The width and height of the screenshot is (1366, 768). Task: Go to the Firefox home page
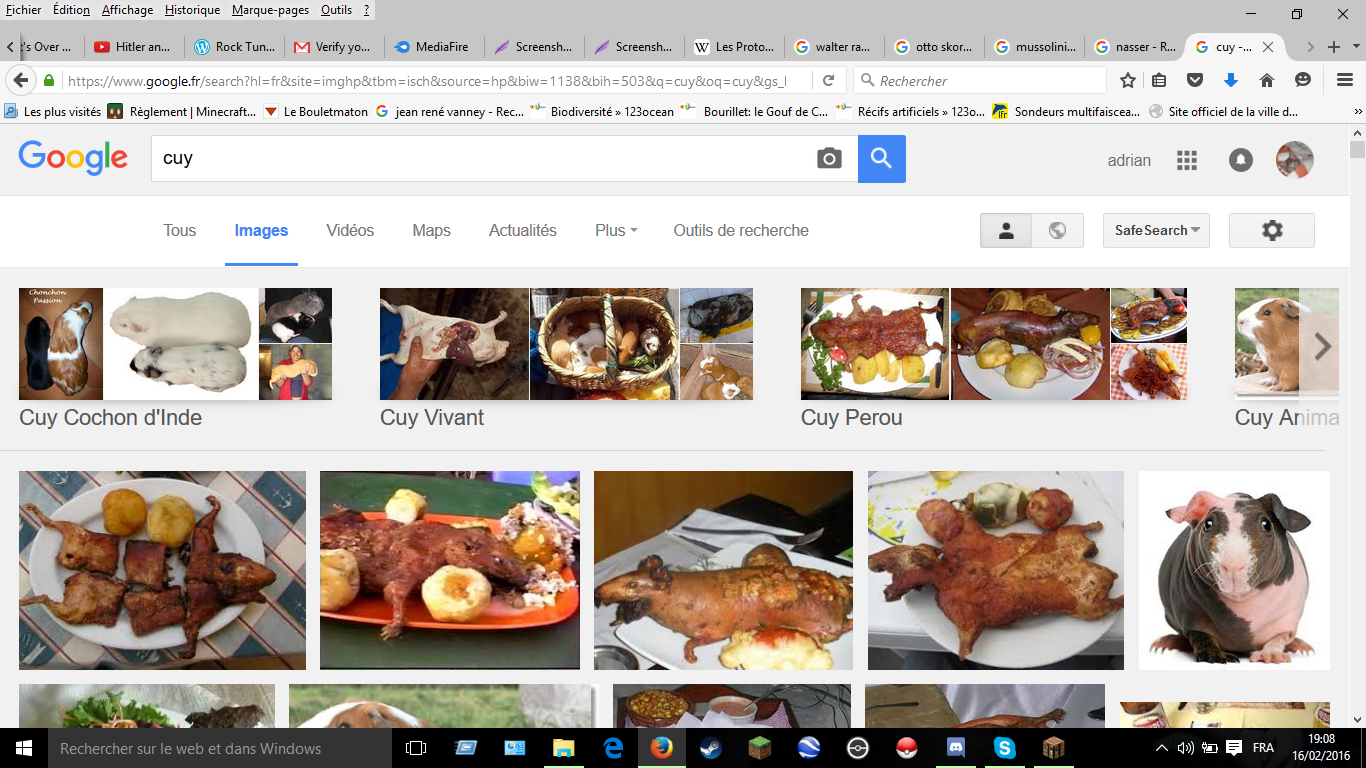(1267, 80)
